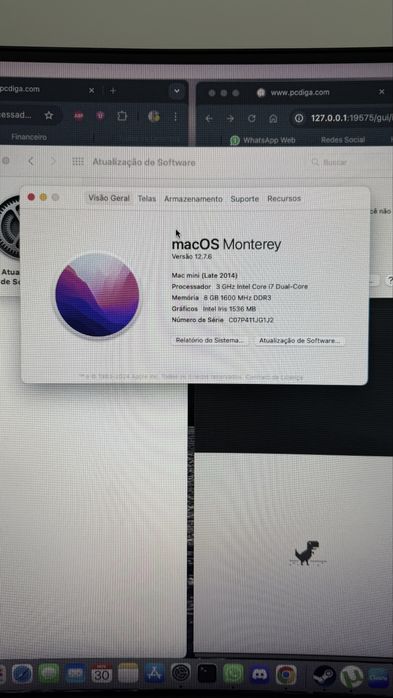This screenshot has height=698, width=393.
Task: Open Steam in the Dock
Action: click(324, 676)
